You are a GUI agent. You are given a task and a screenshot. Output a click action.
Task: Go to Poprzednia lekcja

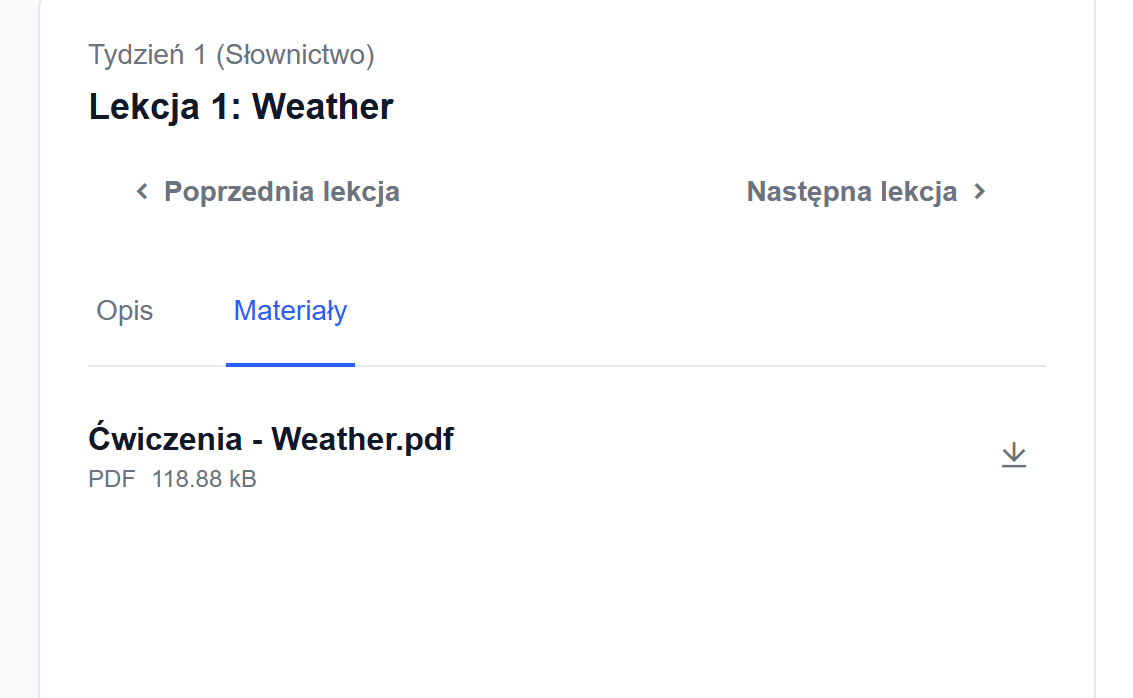pos(281,191)
